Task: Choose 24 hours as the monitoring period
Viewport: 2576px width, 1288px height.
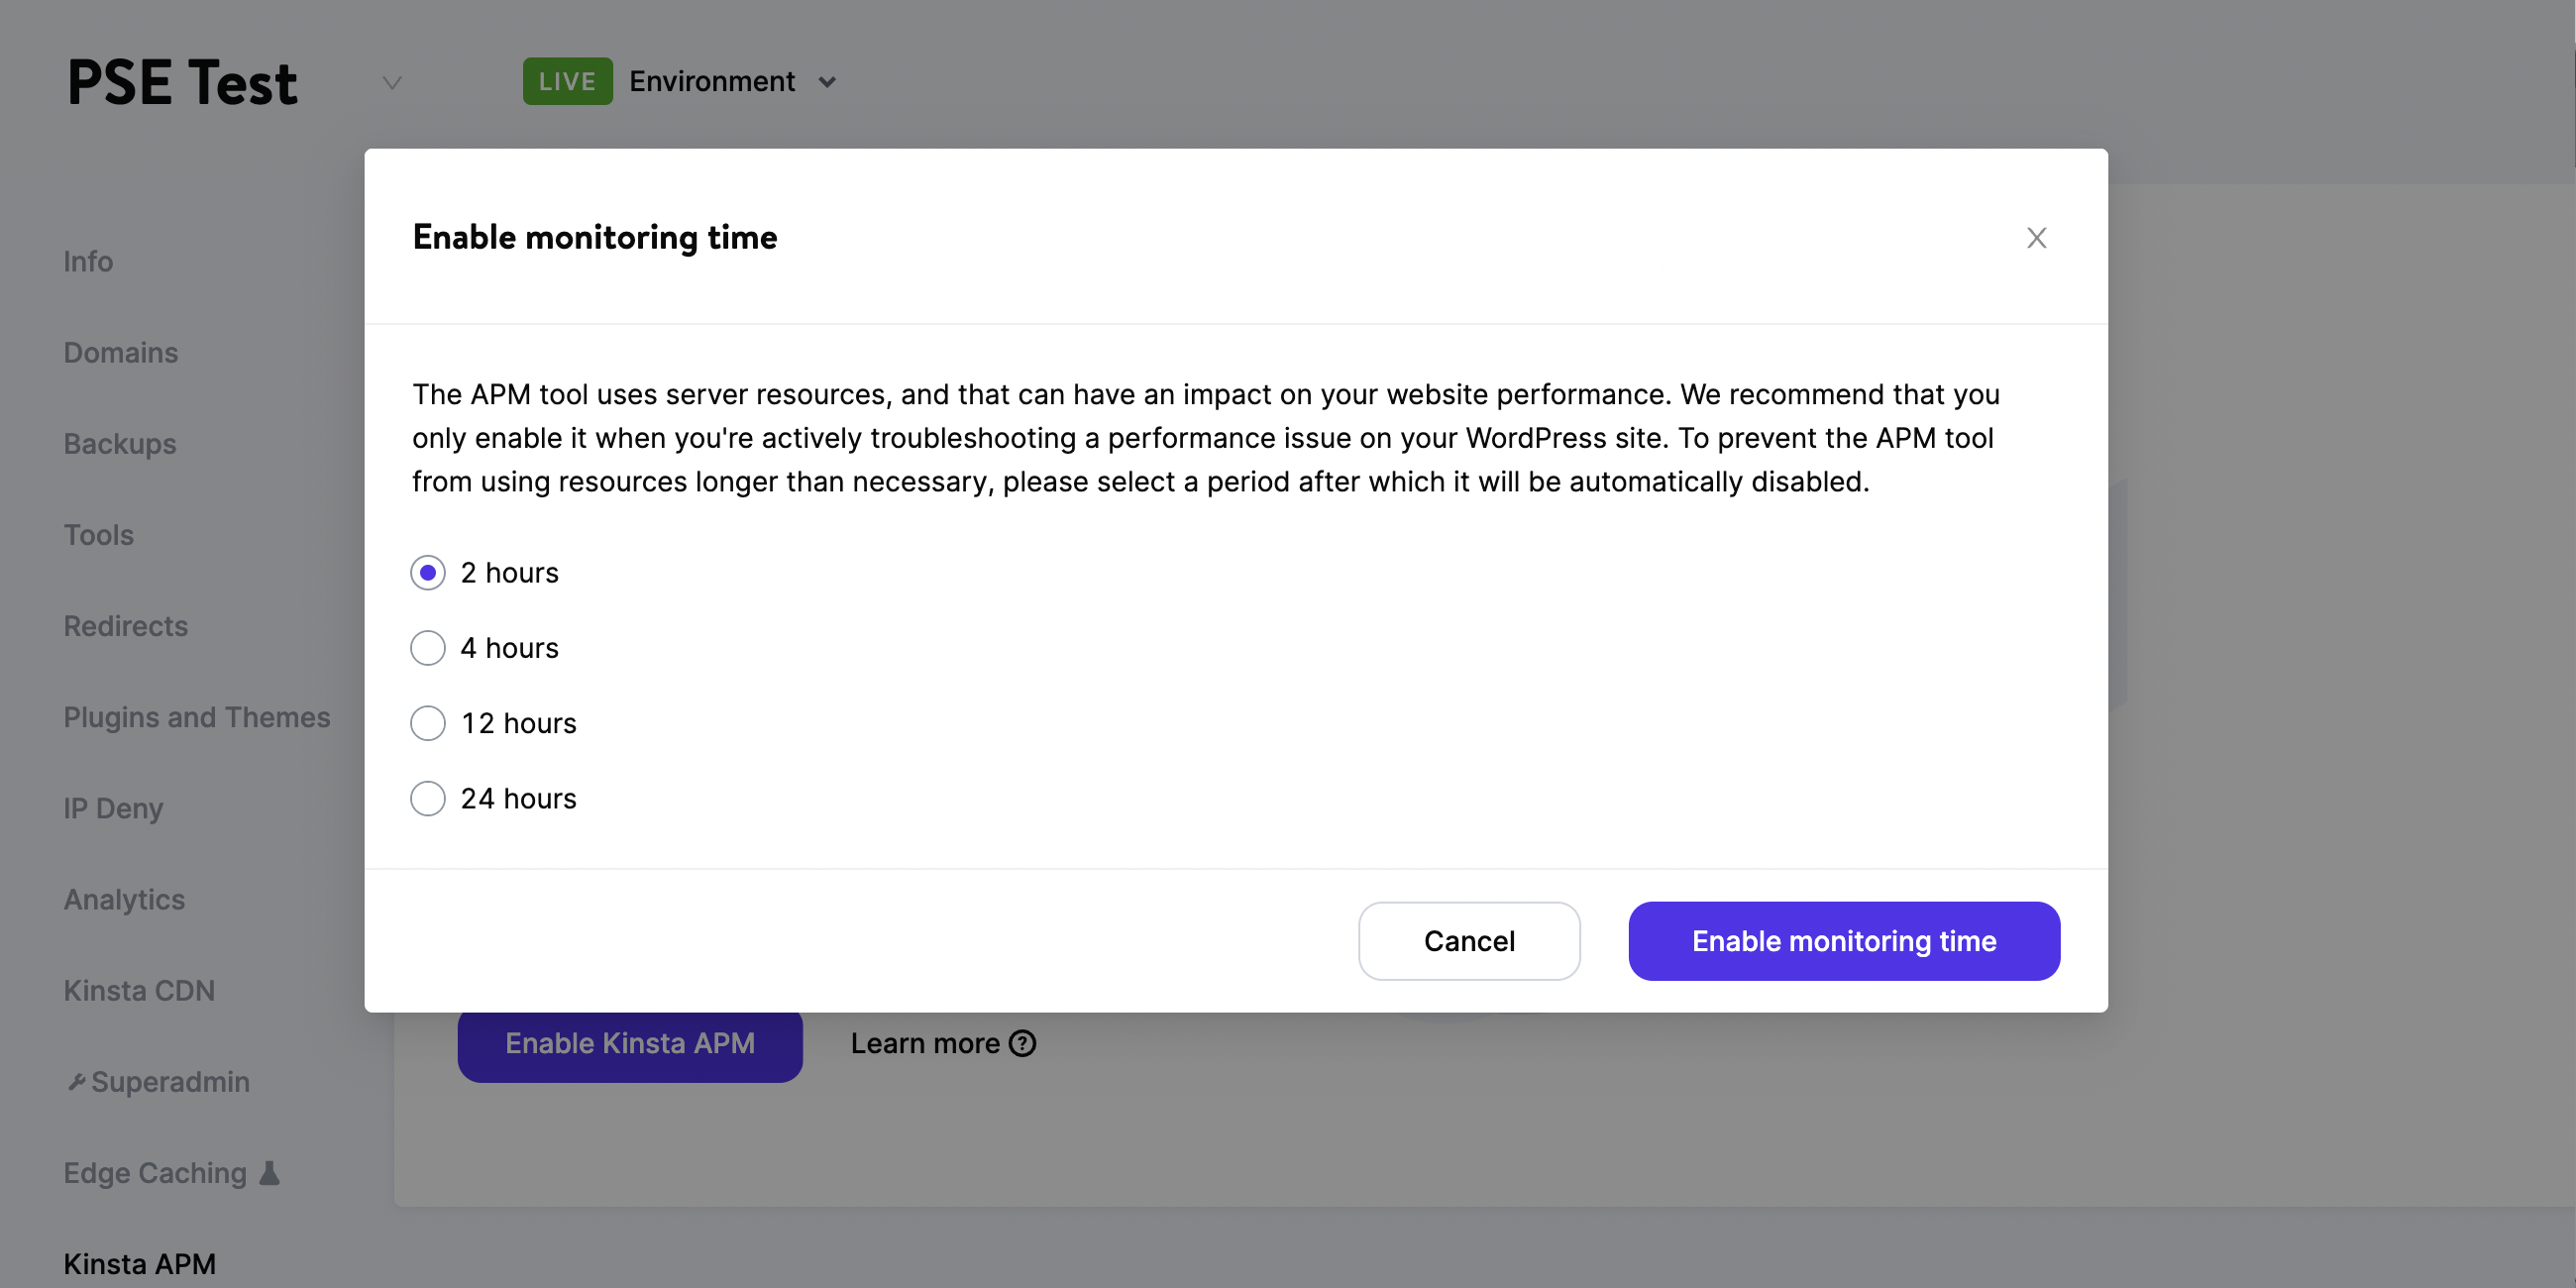Action: point(427,797)
